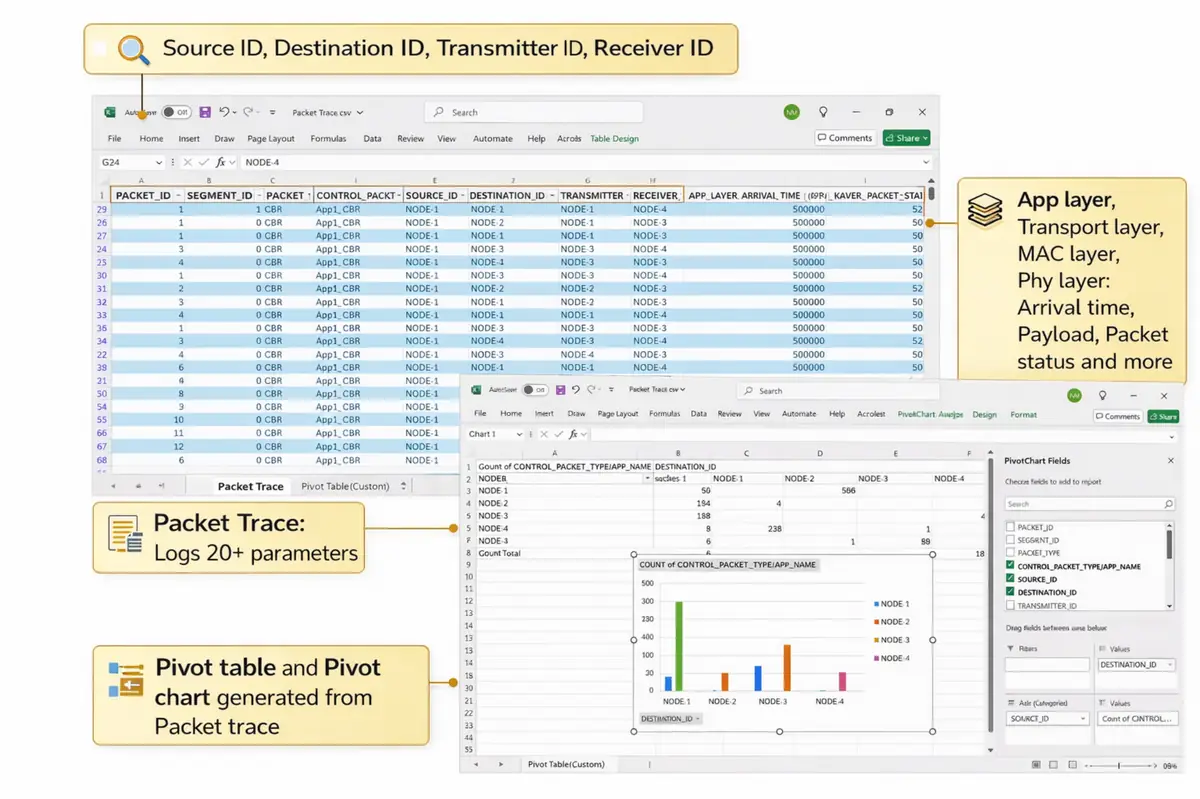Click the green Share button in top window
Screen dimensions: 1200x799
[x=906, y=138]
